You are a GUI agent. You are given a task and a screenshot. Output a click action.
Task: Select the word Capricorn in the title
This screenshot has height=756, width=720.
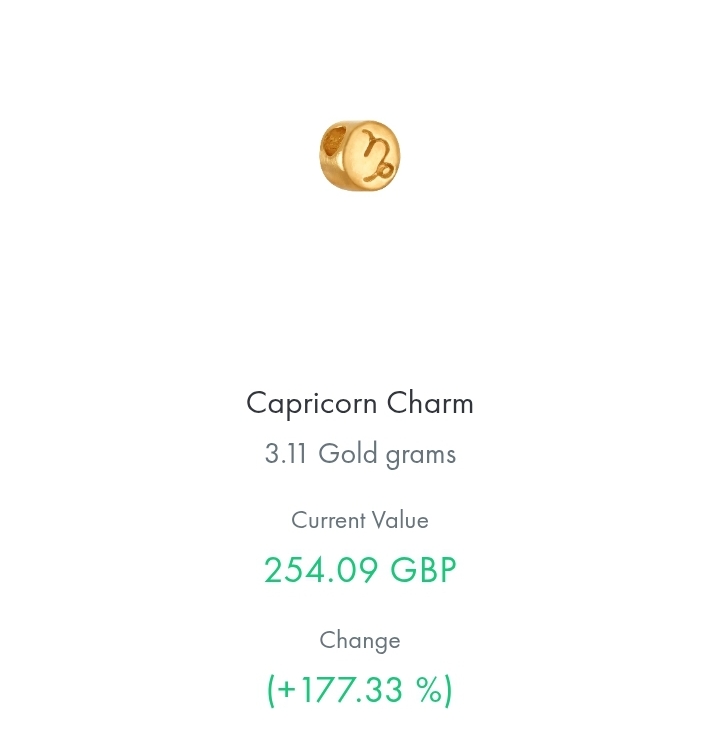[x=312, y=404]
